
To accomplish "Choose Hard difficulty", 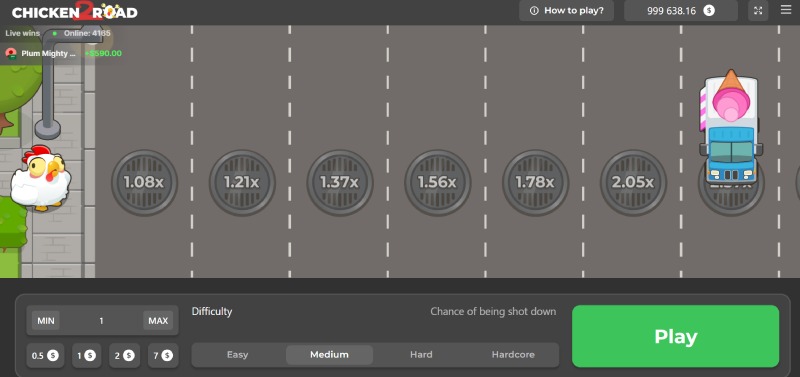I will pos(421,355).
